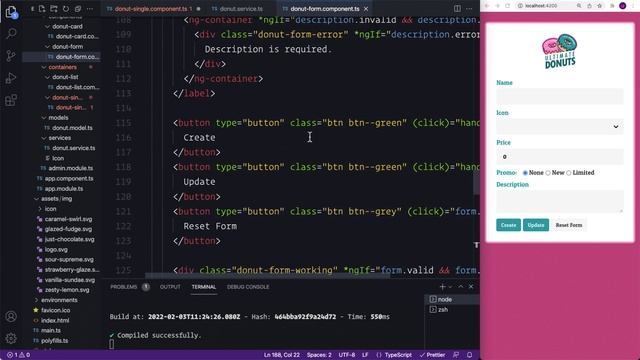Switch to the donut-single.component.ts tab

(151, 9)
